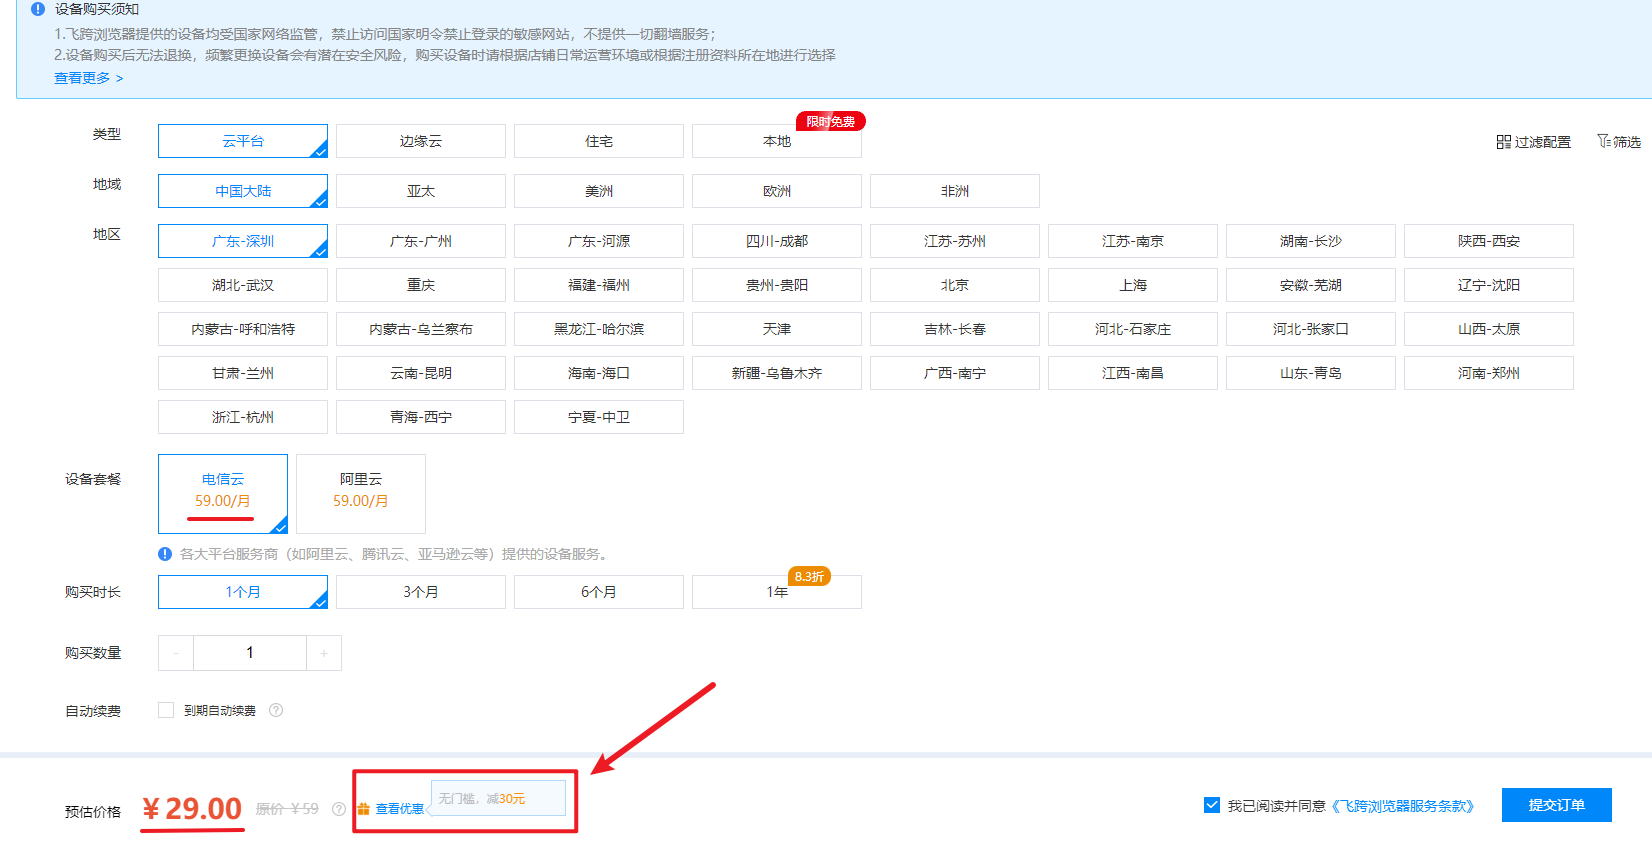Click the blue info icon at 设备购买须知
The height and width of the screenshot is (849, 1652).
pos(38,9)
